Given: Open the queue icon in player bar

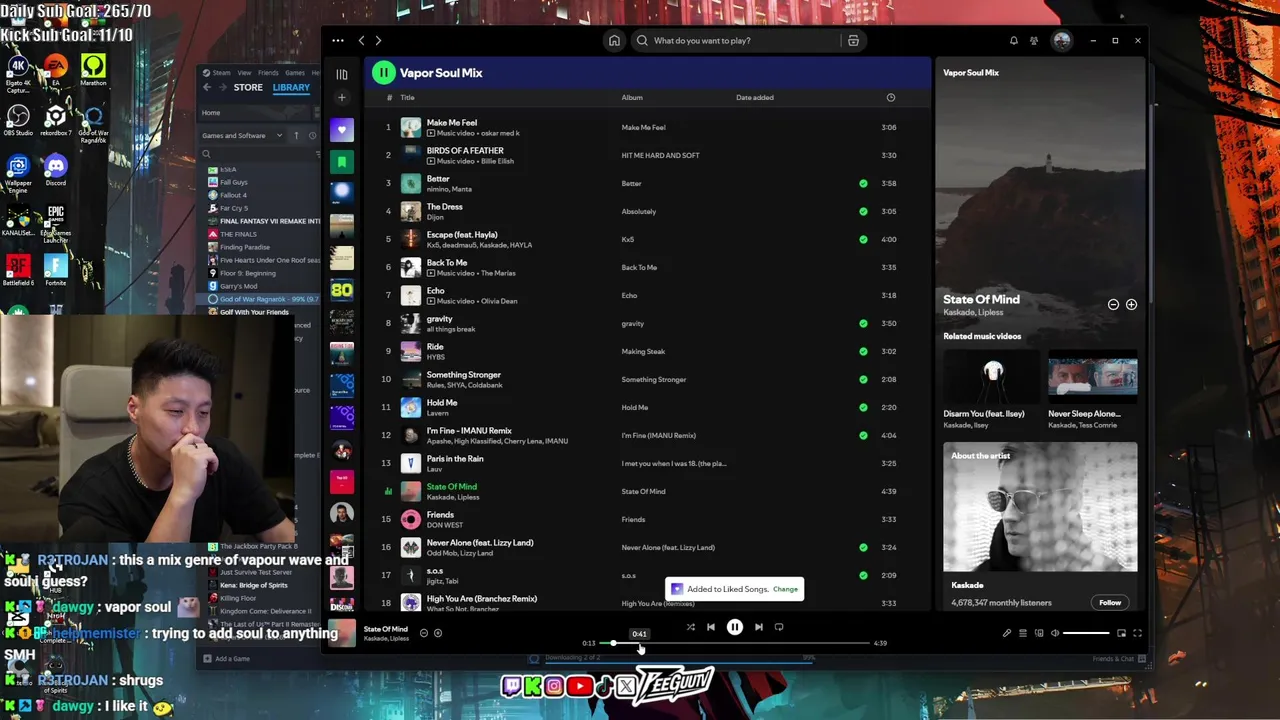Looking at the screenshot, I should [1022, 633].
